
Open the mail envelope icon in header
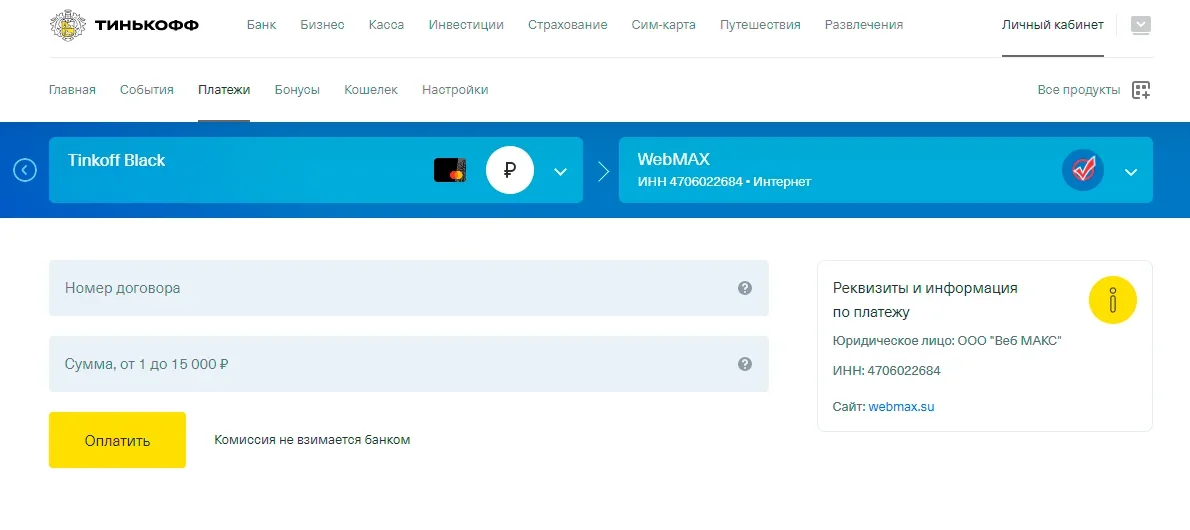pyautogui.click(x=1140, y=25)
